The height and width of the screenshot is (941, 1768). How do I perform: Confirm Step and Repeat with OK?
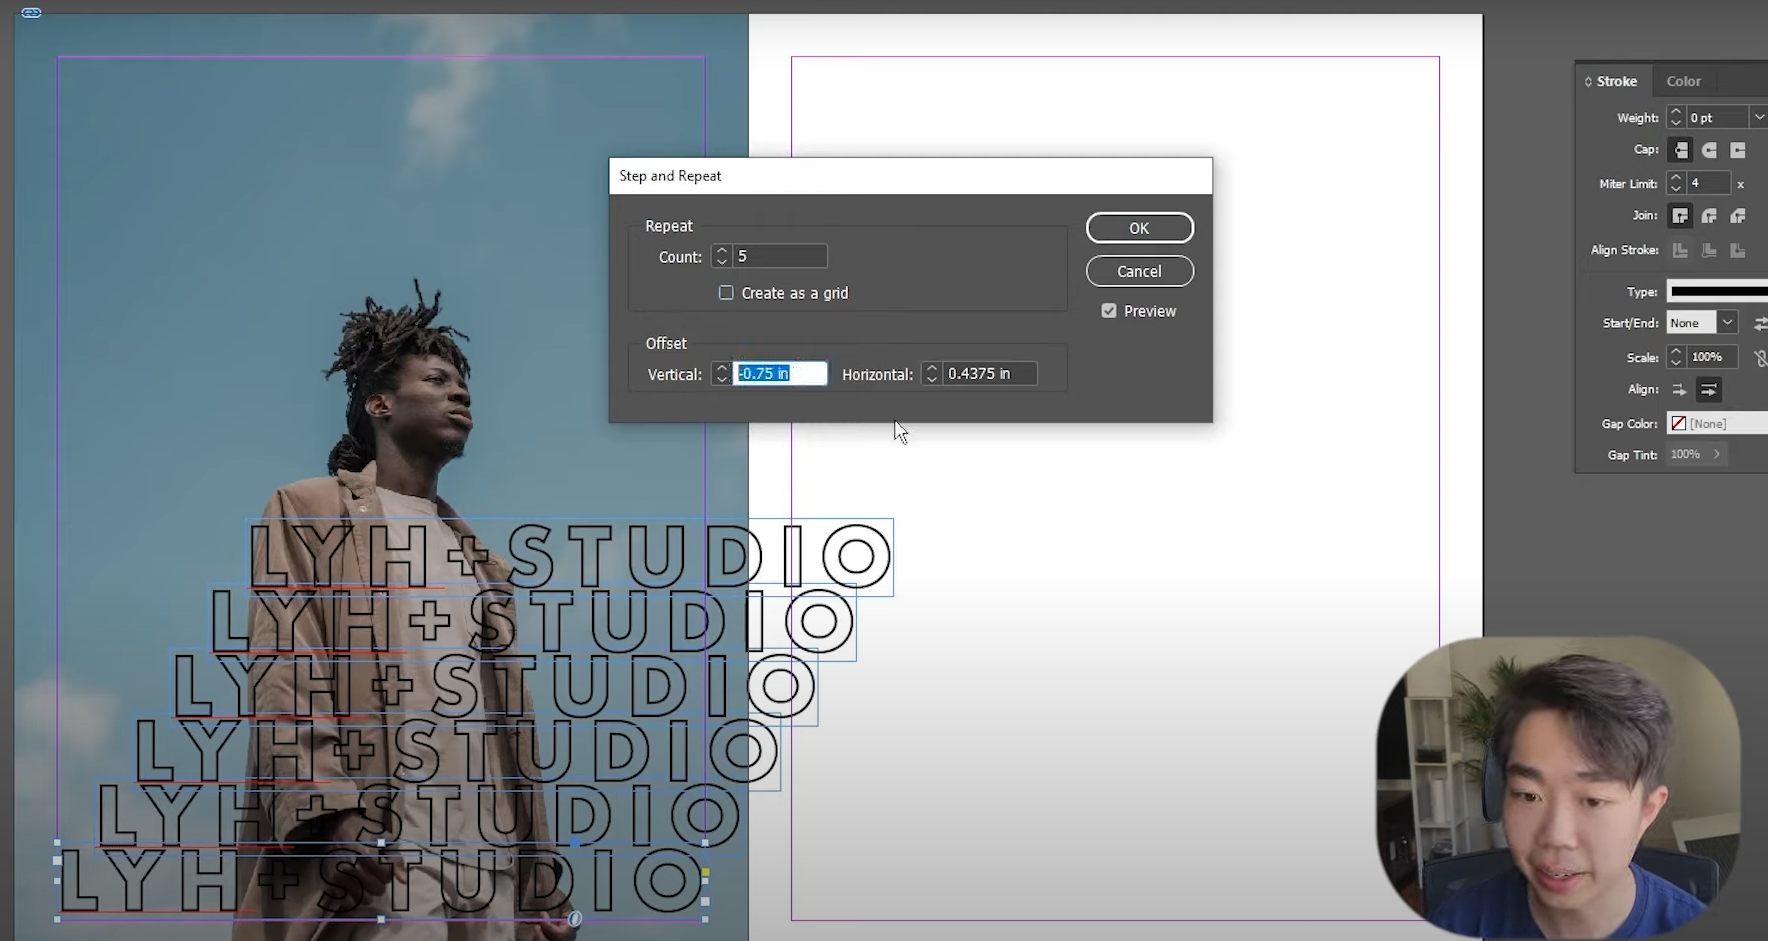(x=1140, y=228)
